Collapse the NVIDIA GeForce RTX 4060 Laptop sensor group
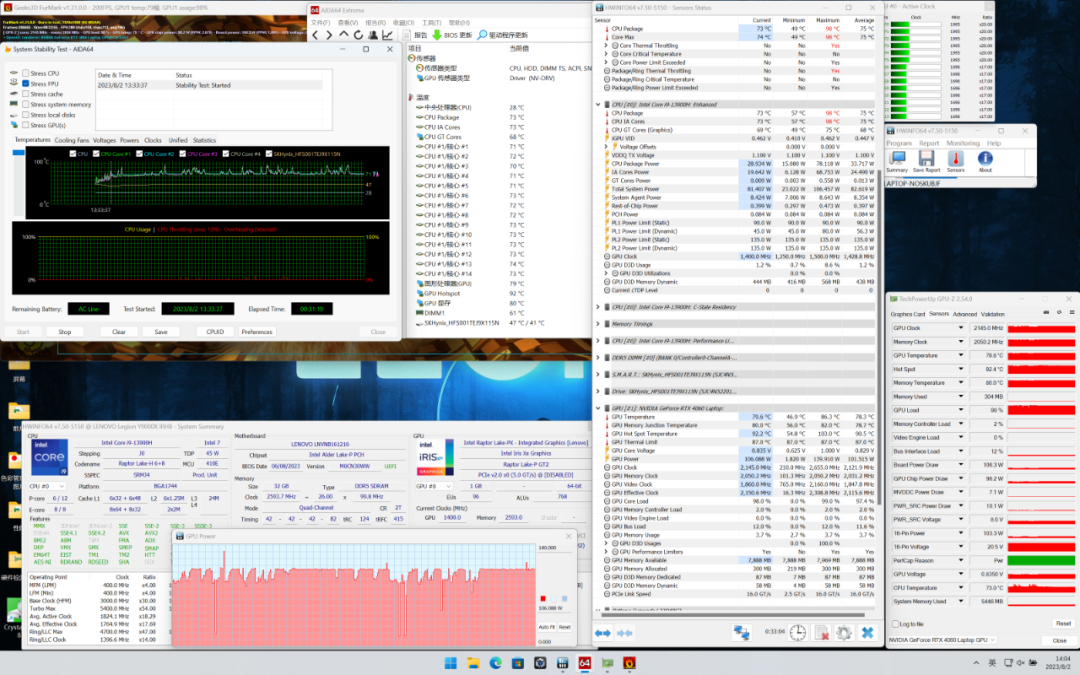 [598, 409]
